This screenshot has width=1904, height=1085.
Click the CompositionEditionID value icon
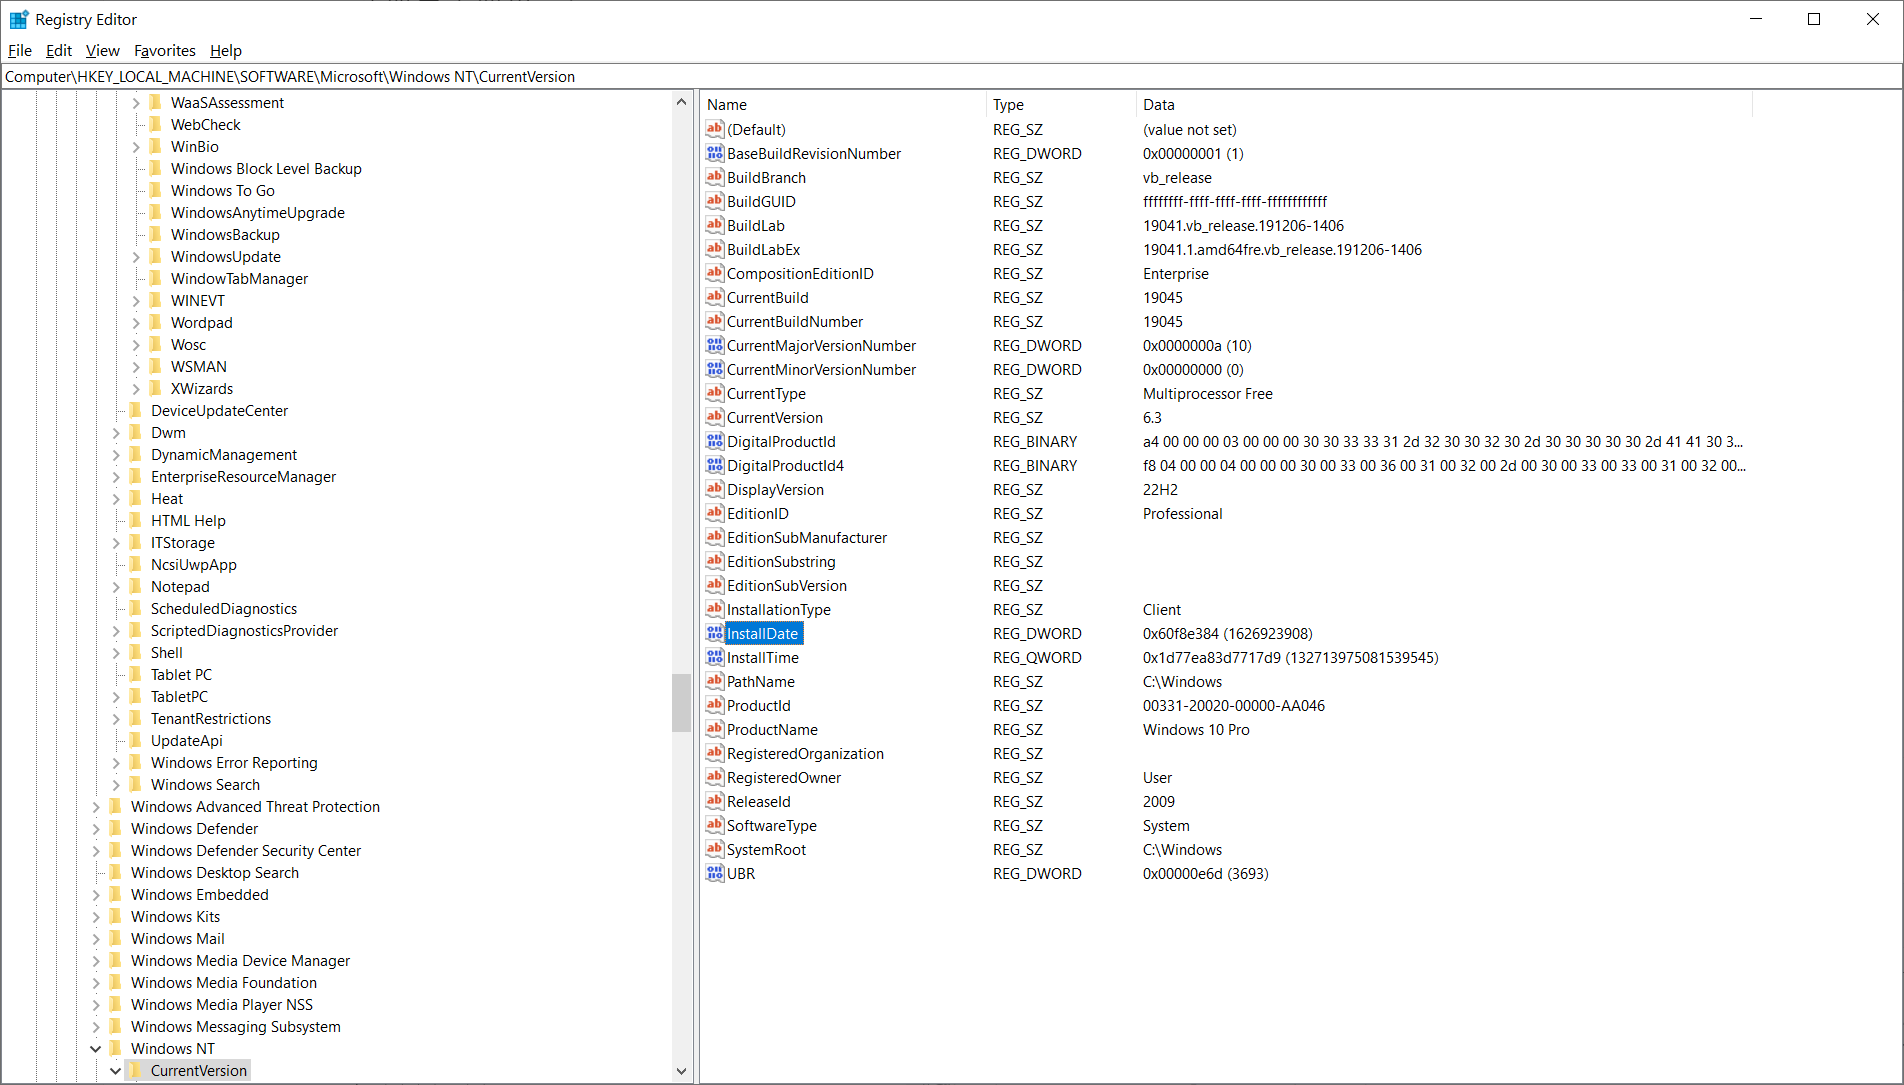tap(714, 273)
